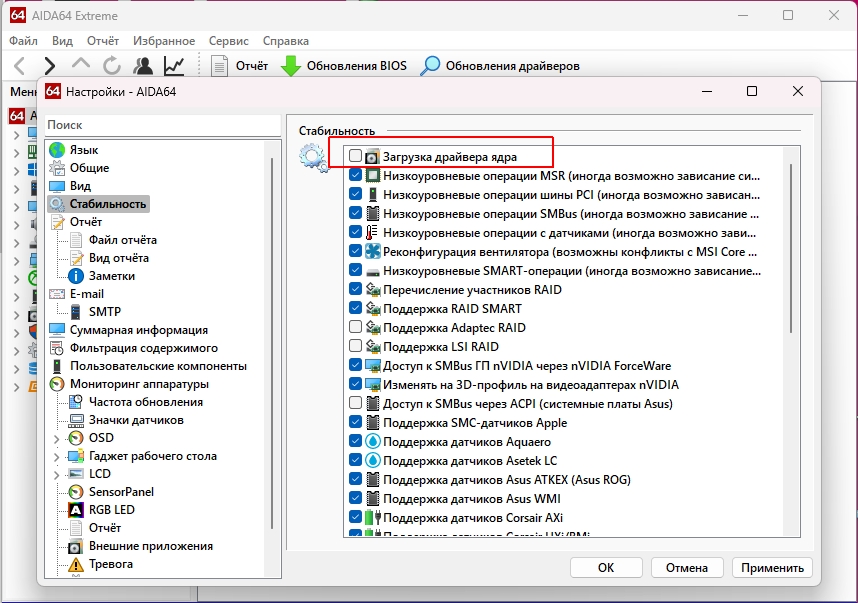This screenshot has width=858, height=603.
Task: Uncheck Низкоуровневые операции MSR checkbox
Action: pos(355,175)
